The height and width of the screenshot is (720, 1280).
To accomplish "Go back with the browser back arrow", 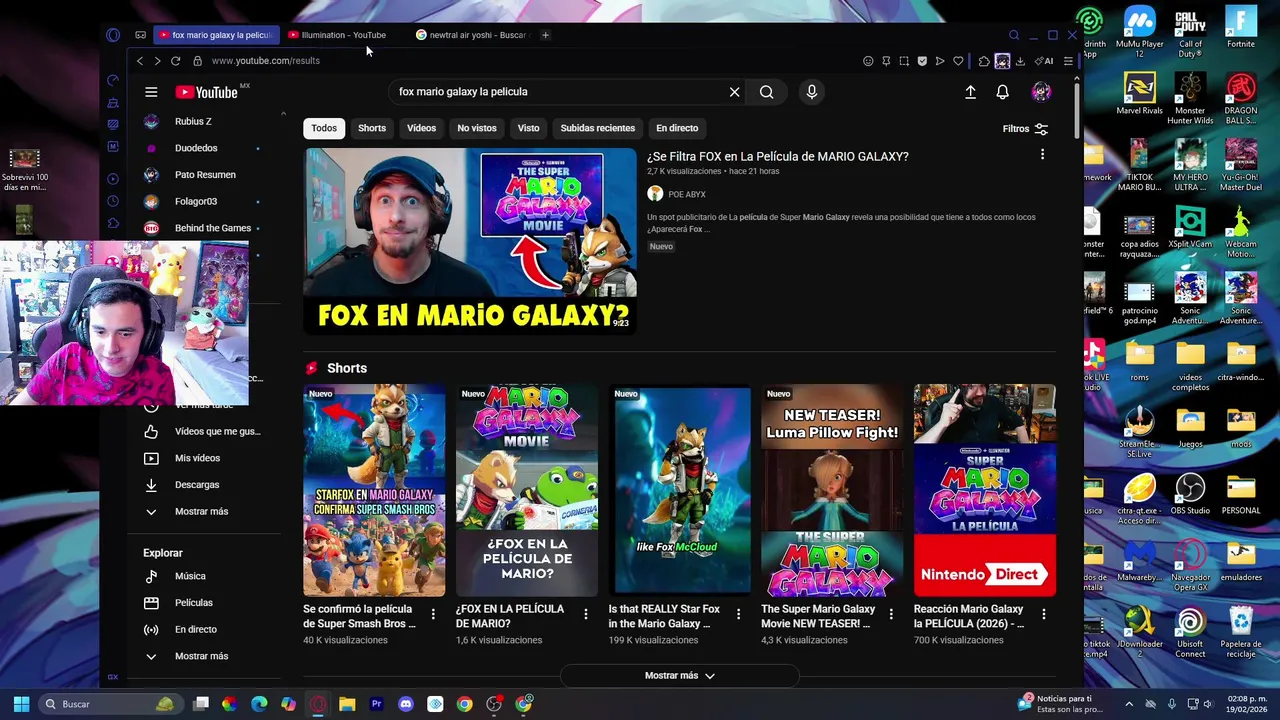I will point(140,61).
